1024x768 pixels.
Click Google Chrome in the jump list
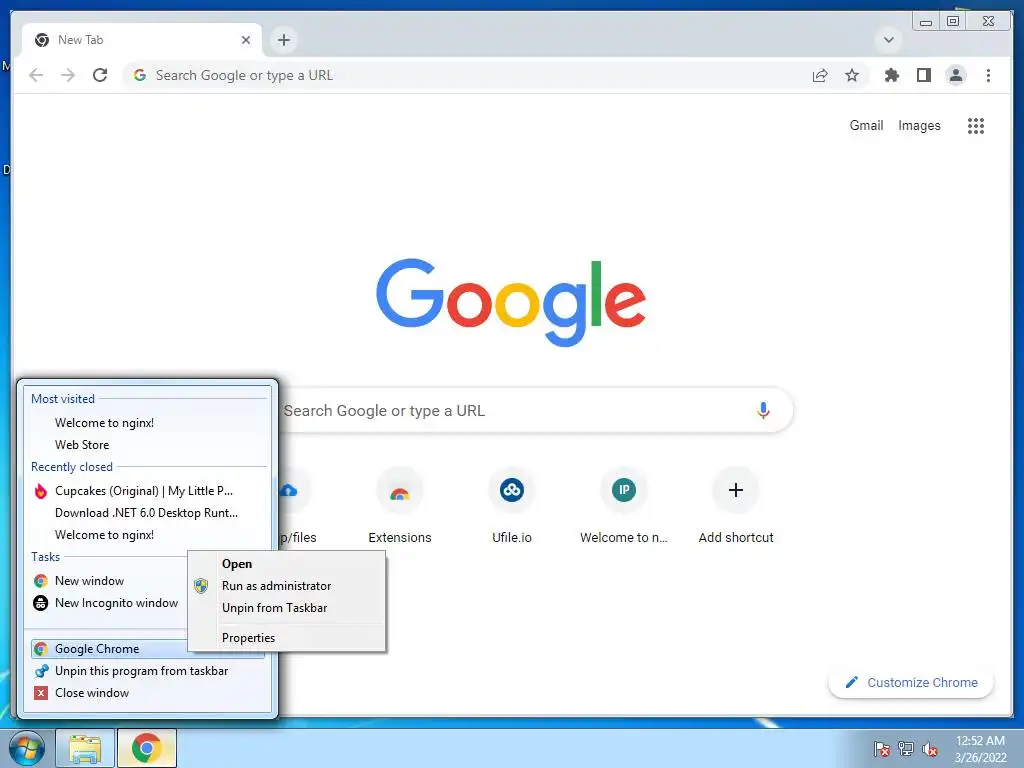click(108, 648)
